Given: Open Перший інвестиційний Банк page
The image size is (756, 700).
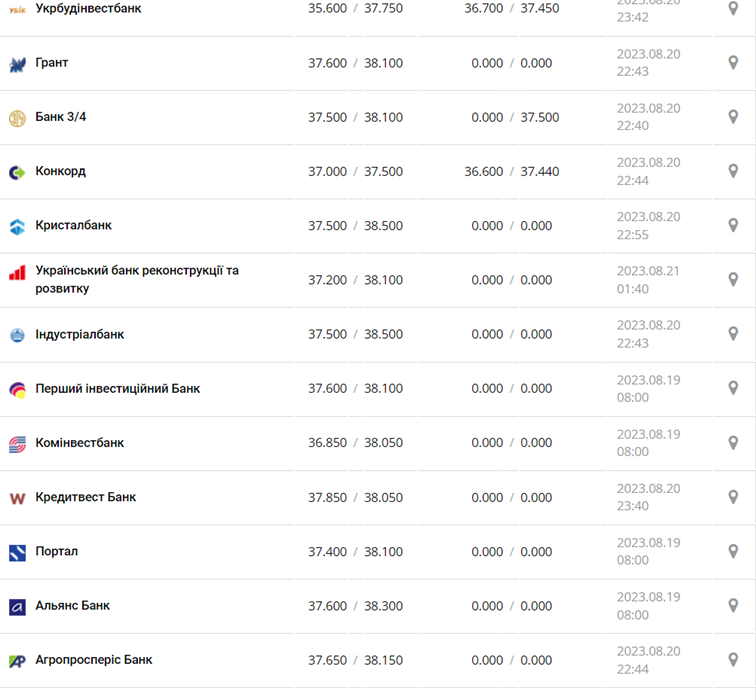Looking at the screenshot, I should (117, 388).
